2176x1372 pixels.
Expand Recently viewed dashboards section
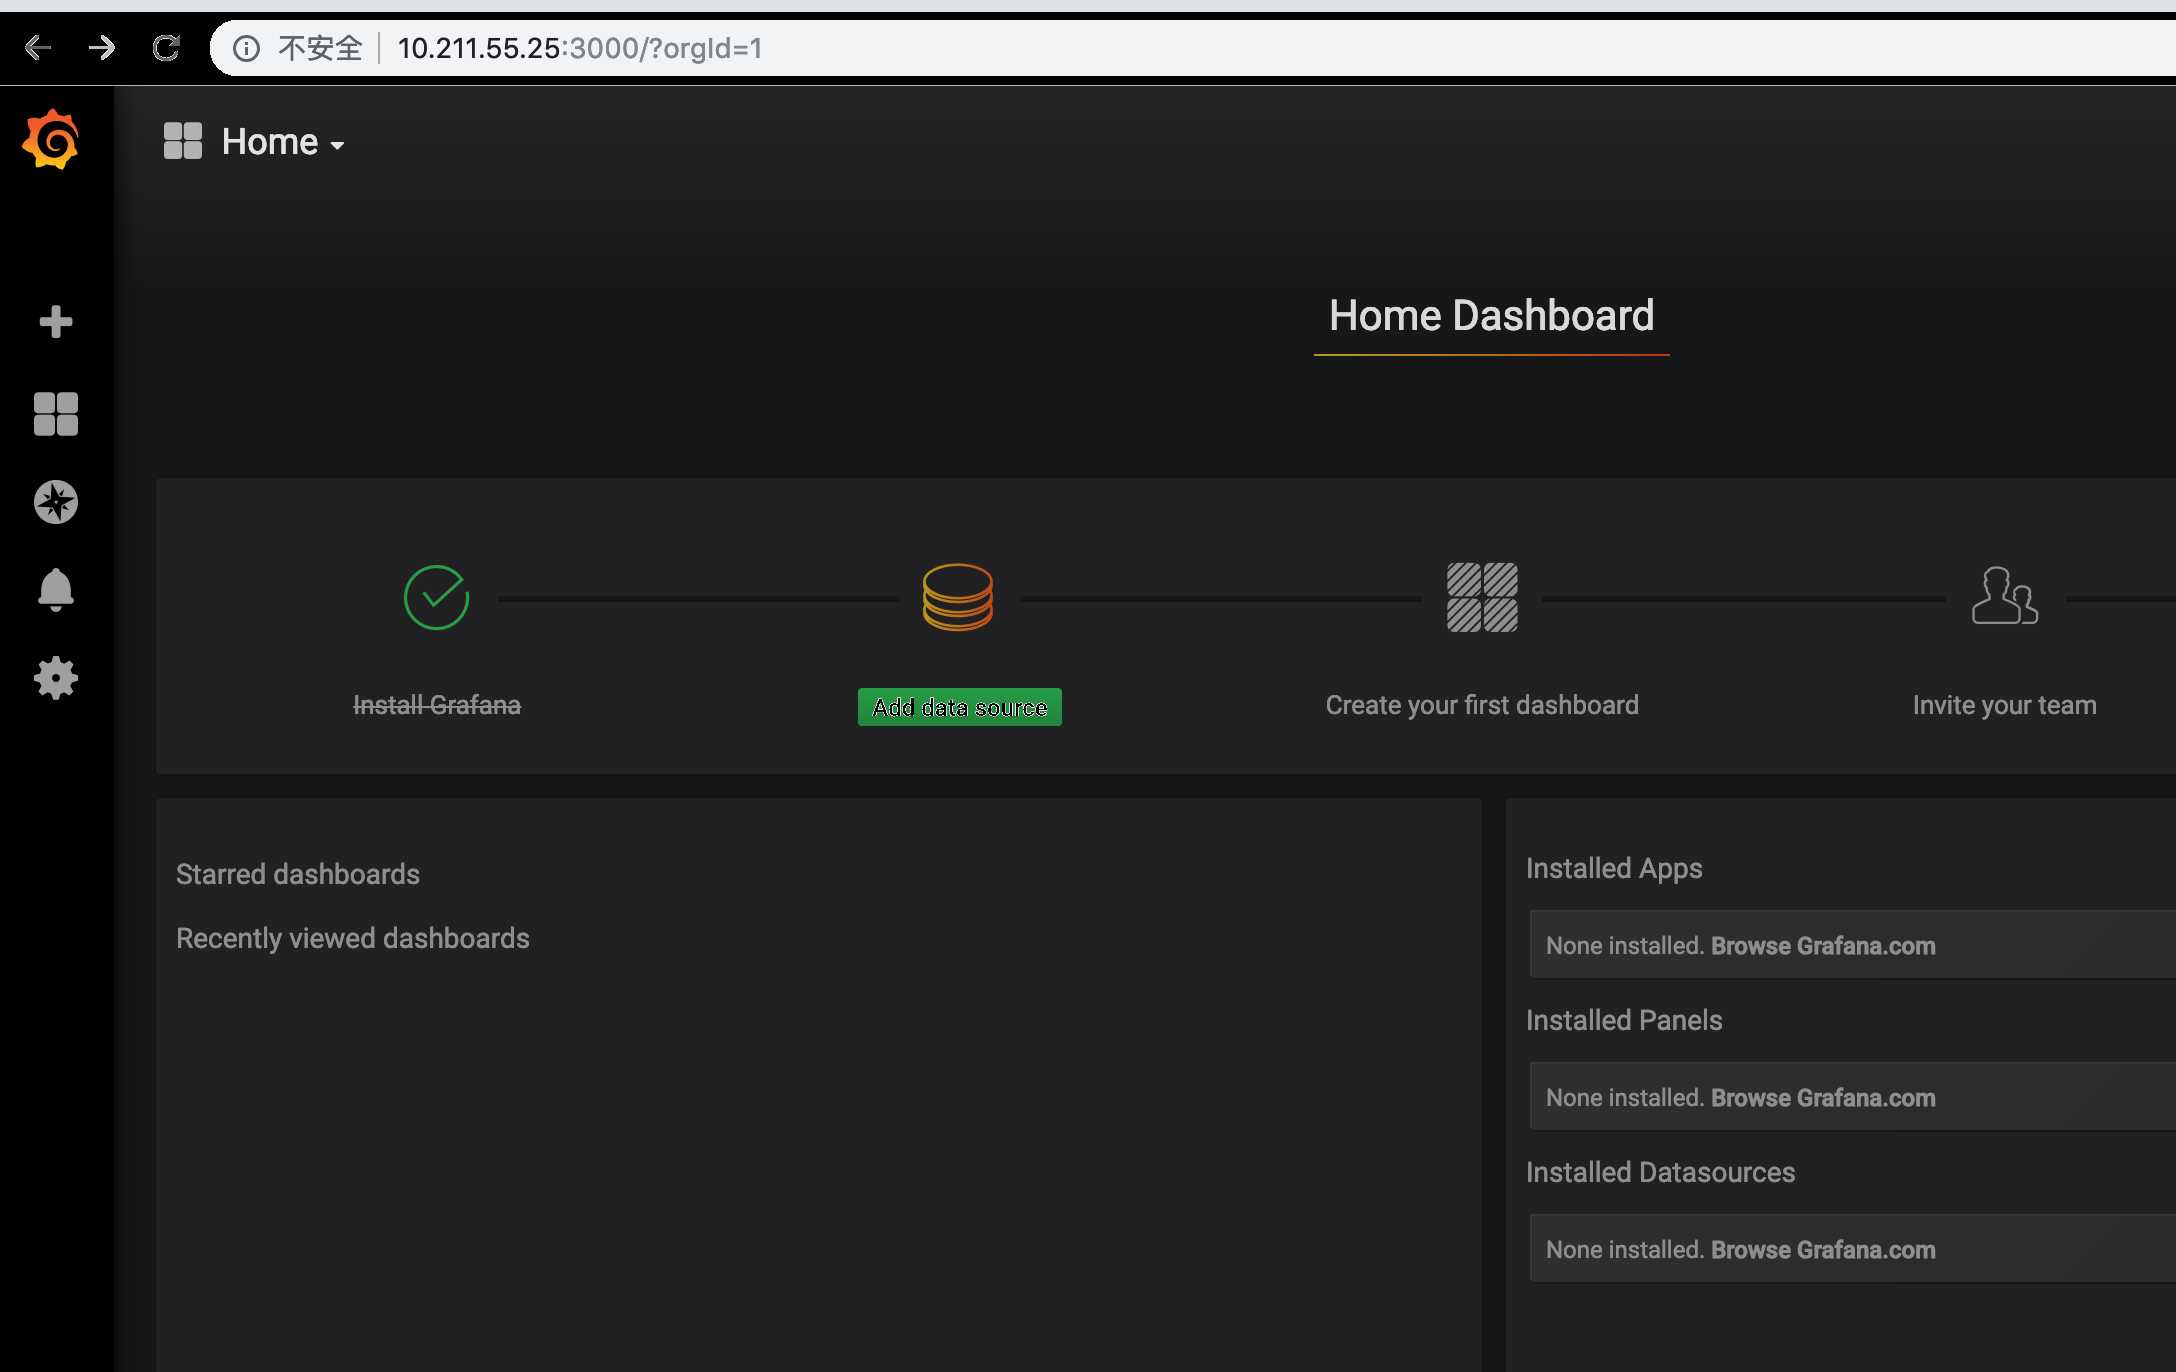[351, 937]
